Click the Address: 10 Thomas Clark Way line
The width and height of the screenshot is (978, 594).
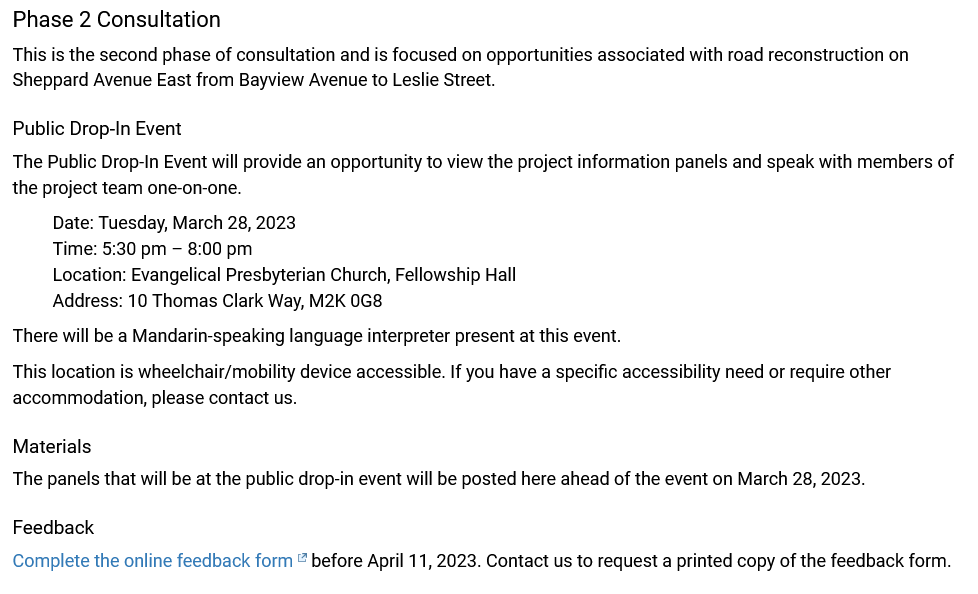pyautogui.click(x=217, y=301)
